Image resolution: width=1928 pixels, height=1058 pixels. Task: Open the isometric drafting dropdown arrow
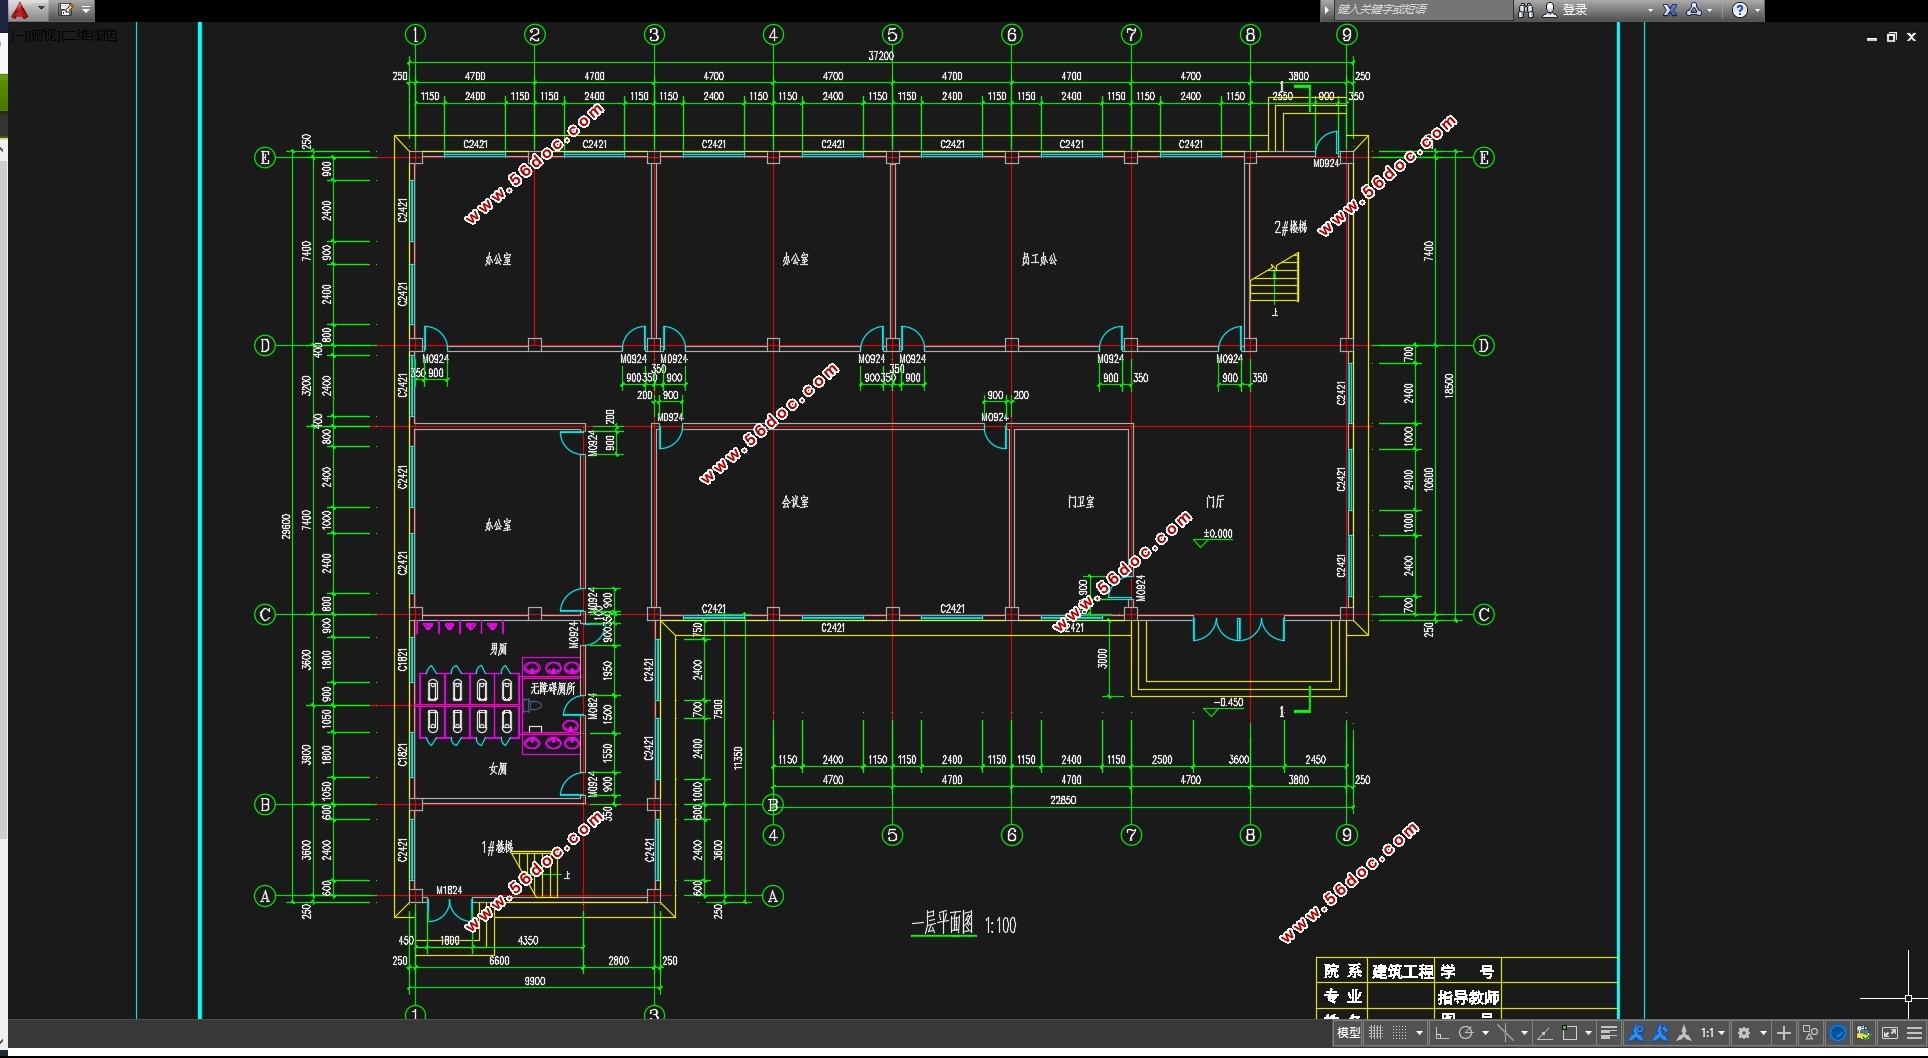pyautogui.click(x=1524, y=1033)
